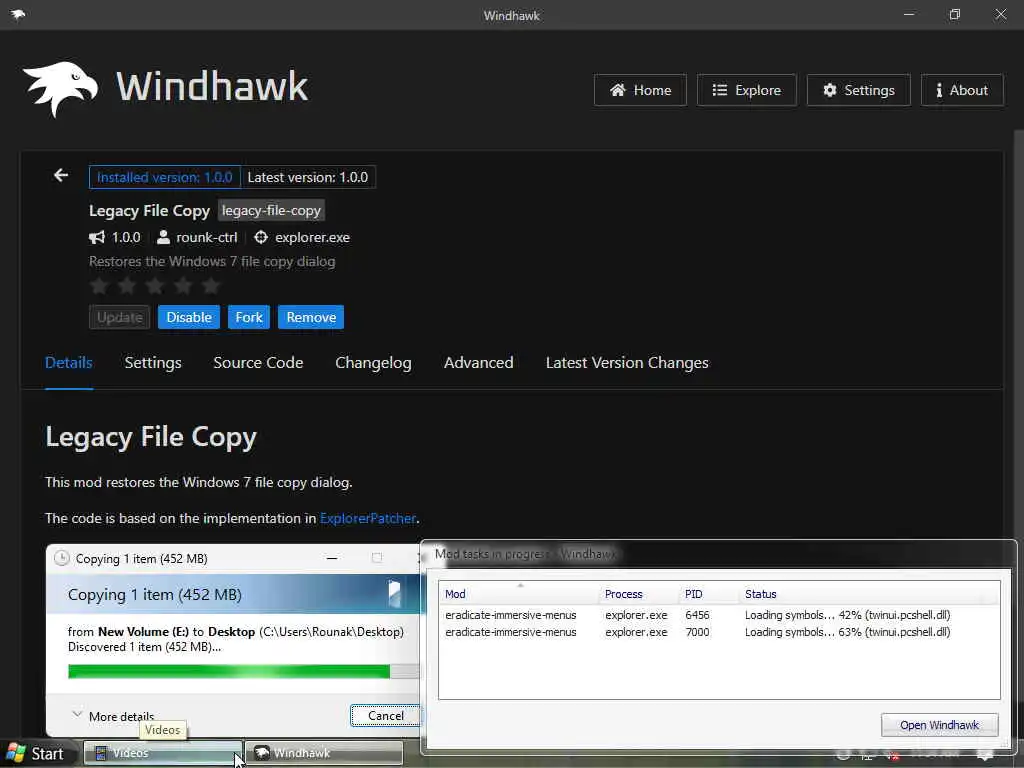The image size is (1024, 768).
Task: Click the Windhawk title bar app icon
Action: 18,14
